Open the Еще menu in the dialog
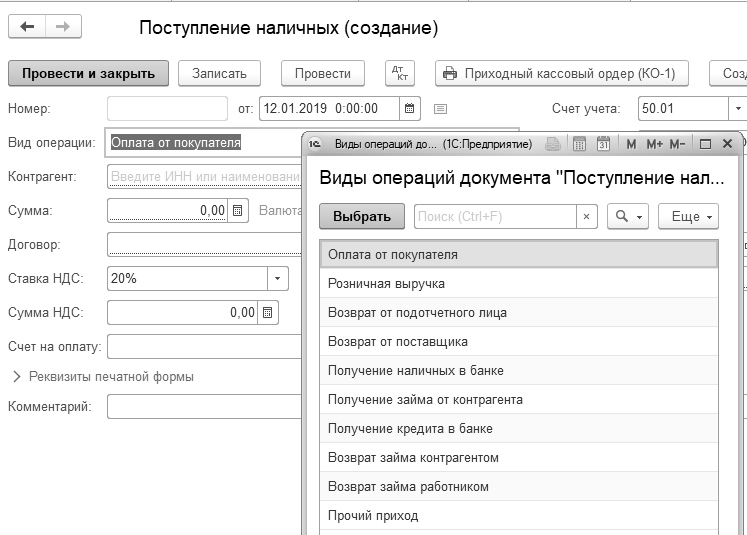The image size is (747, 535). coord(692,216)
